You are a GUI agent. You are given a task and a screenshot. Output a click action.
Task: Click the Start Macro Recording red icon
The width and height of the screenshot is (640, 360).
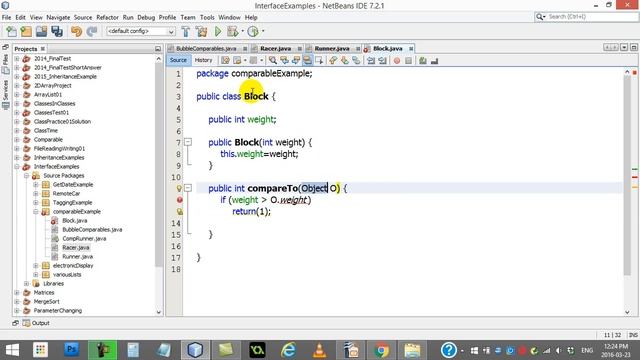pyautogui.click(x=397, y=60)
